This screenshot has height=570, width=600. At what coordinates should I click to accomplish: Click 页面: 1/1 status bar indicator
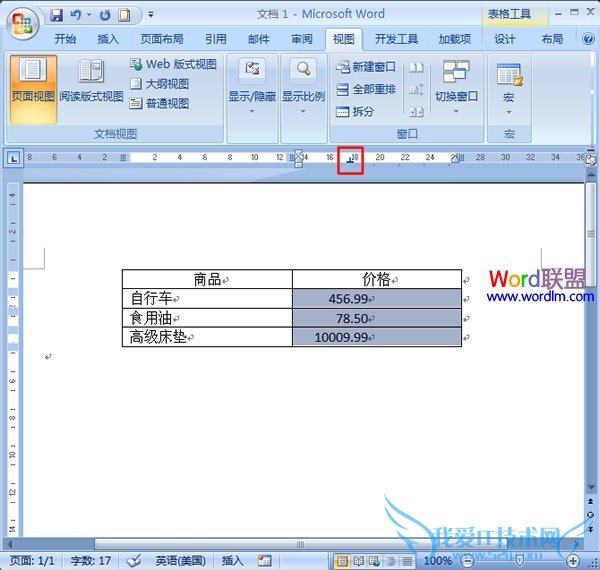pyautogui.click(x=32, y=561)
